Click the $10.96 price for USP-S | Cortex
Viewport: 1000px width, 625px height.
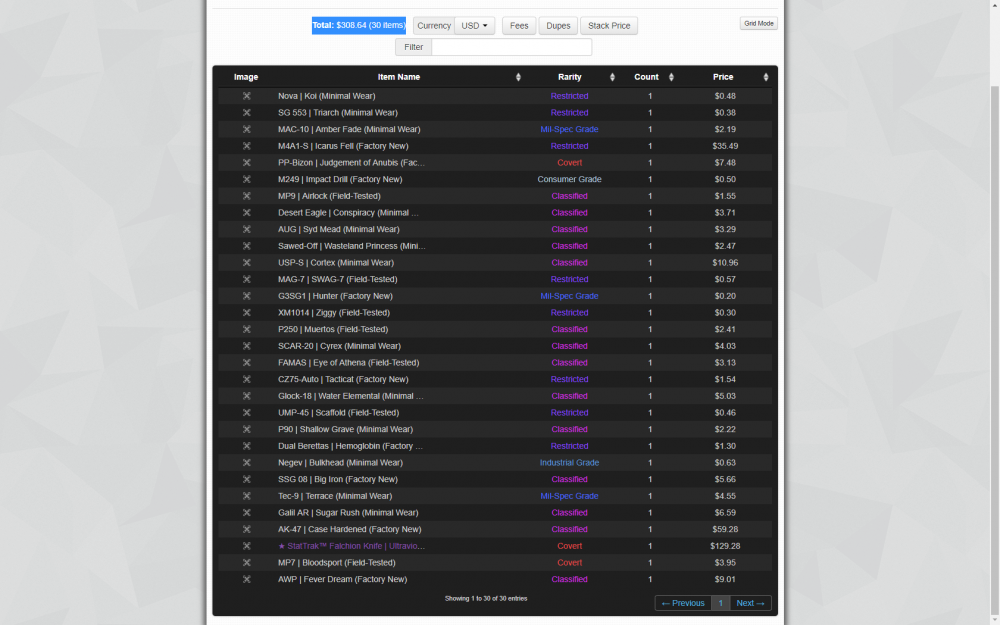pos(725,263)
